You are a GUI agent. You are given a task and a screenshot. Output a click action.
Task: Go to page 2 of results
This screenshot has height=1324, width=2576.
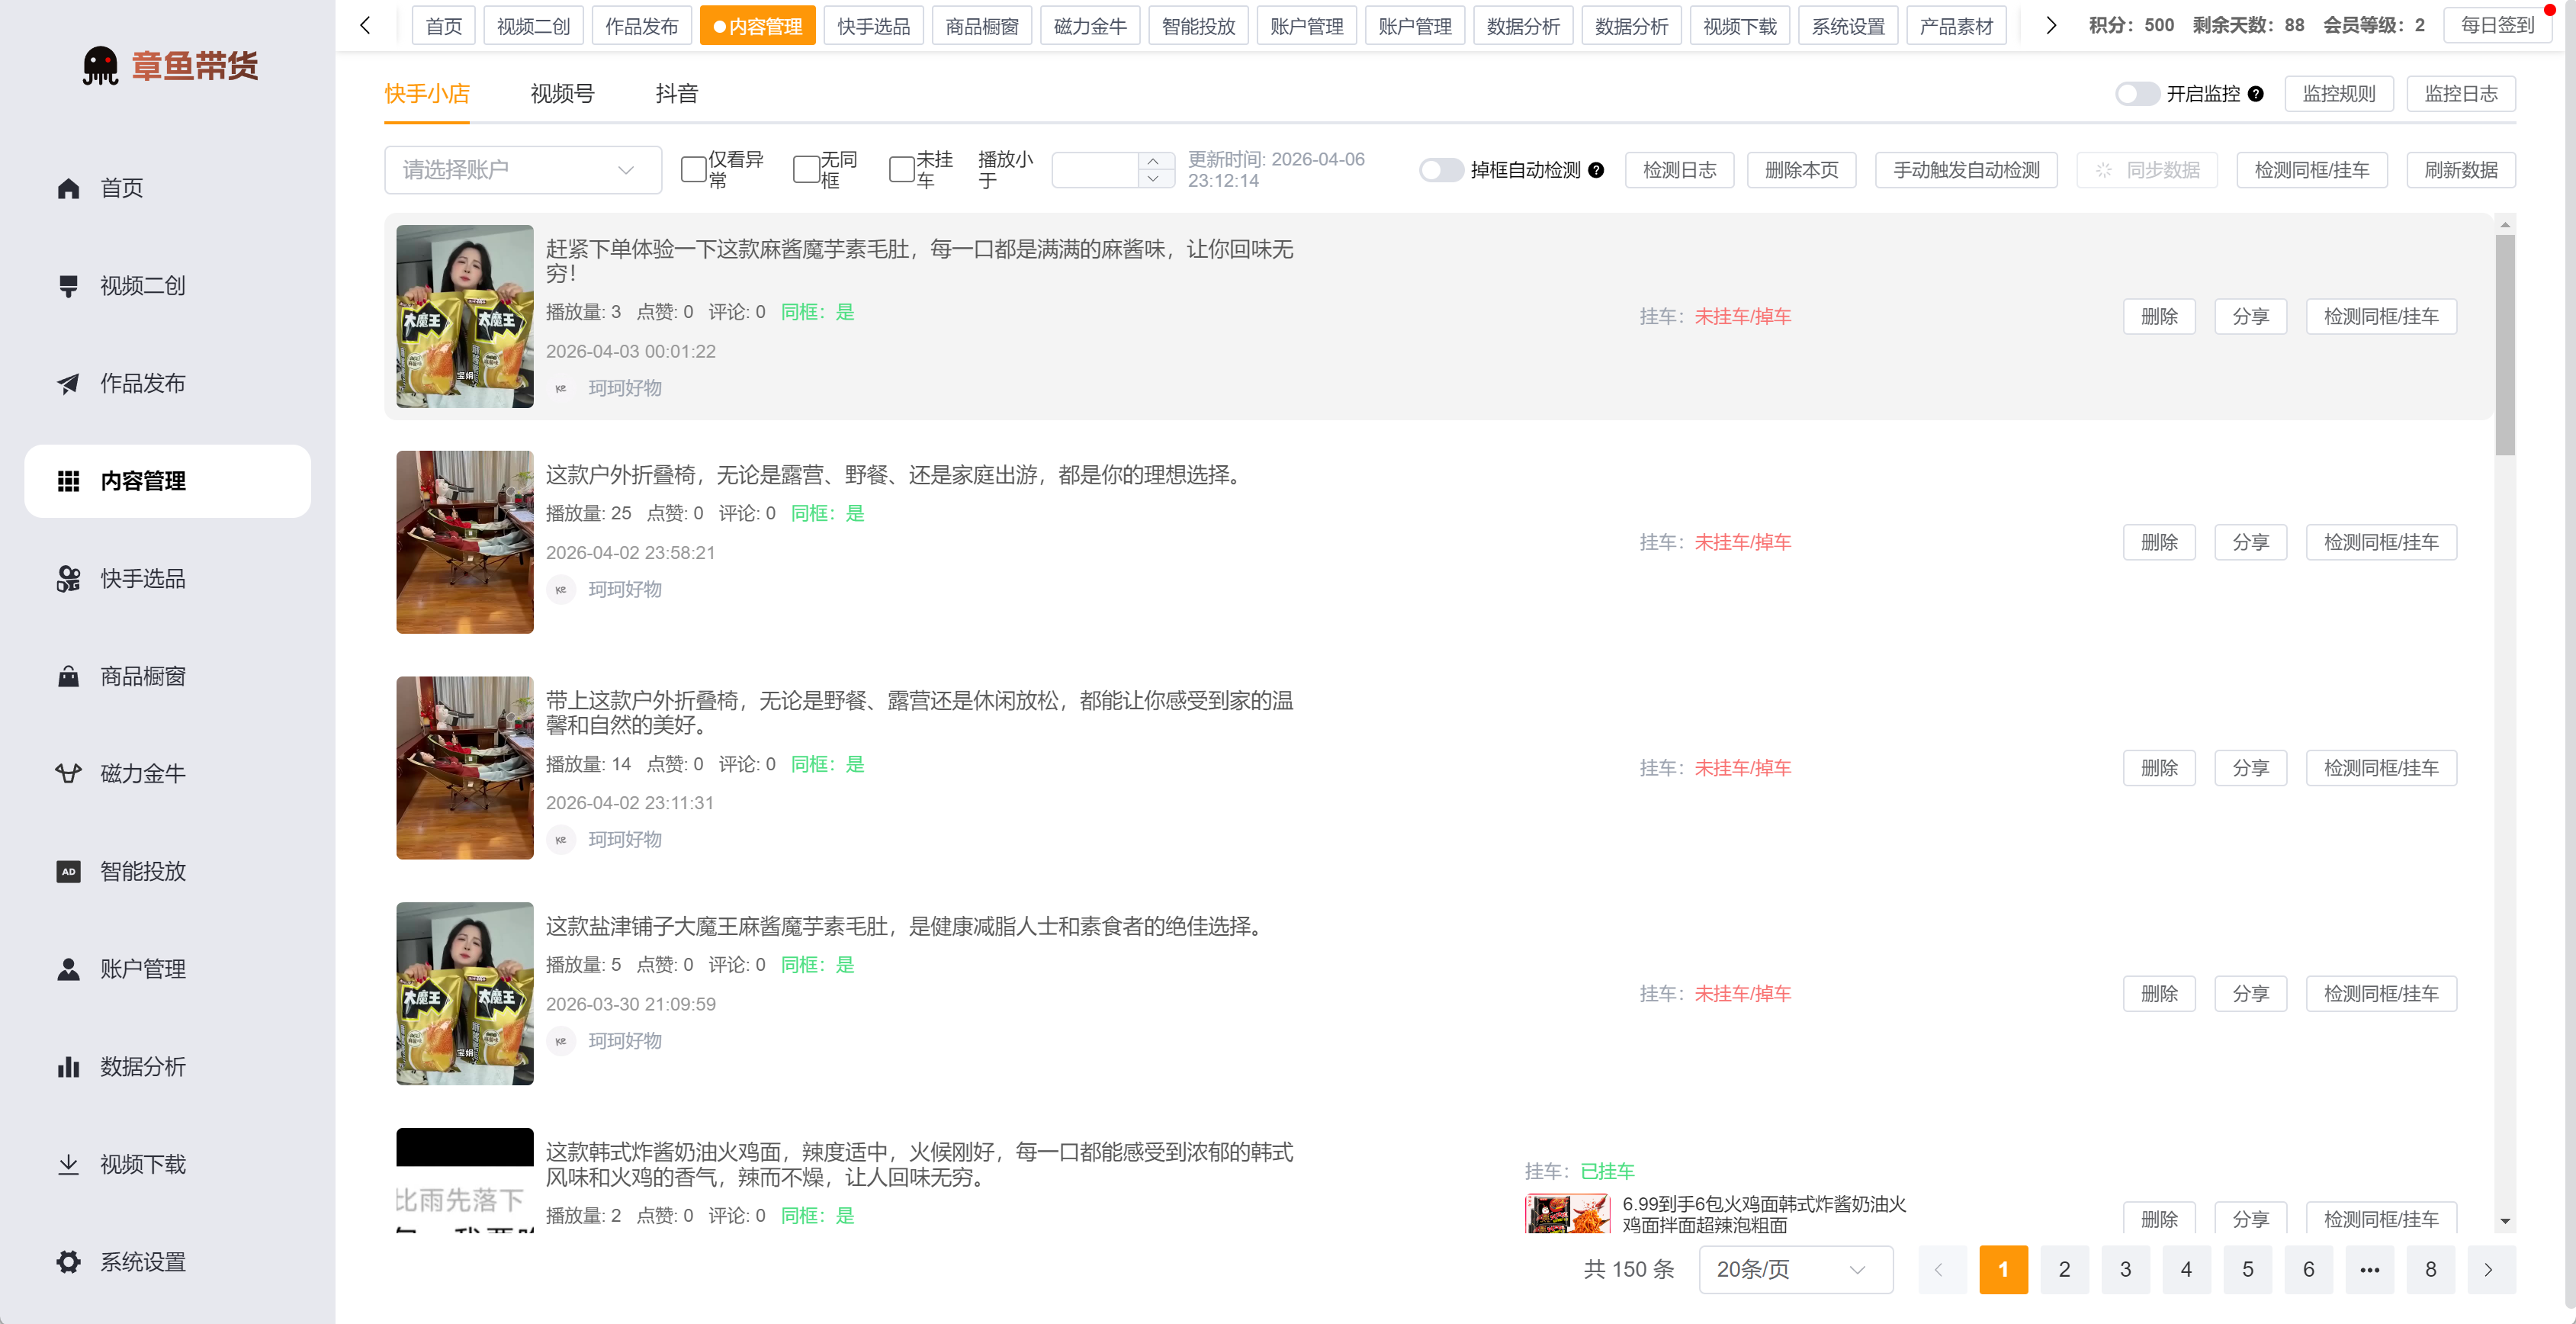pos(2065,1270)
